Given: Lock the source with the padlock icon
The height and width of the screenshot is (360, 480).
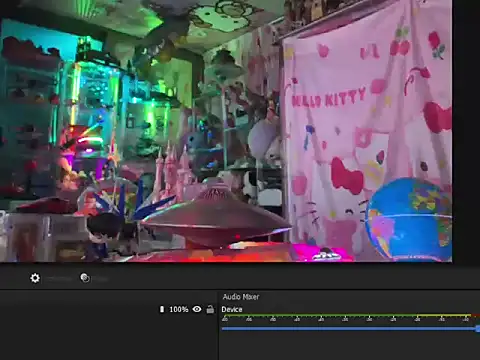Looking at the screenshot, I should click(210, 309).
